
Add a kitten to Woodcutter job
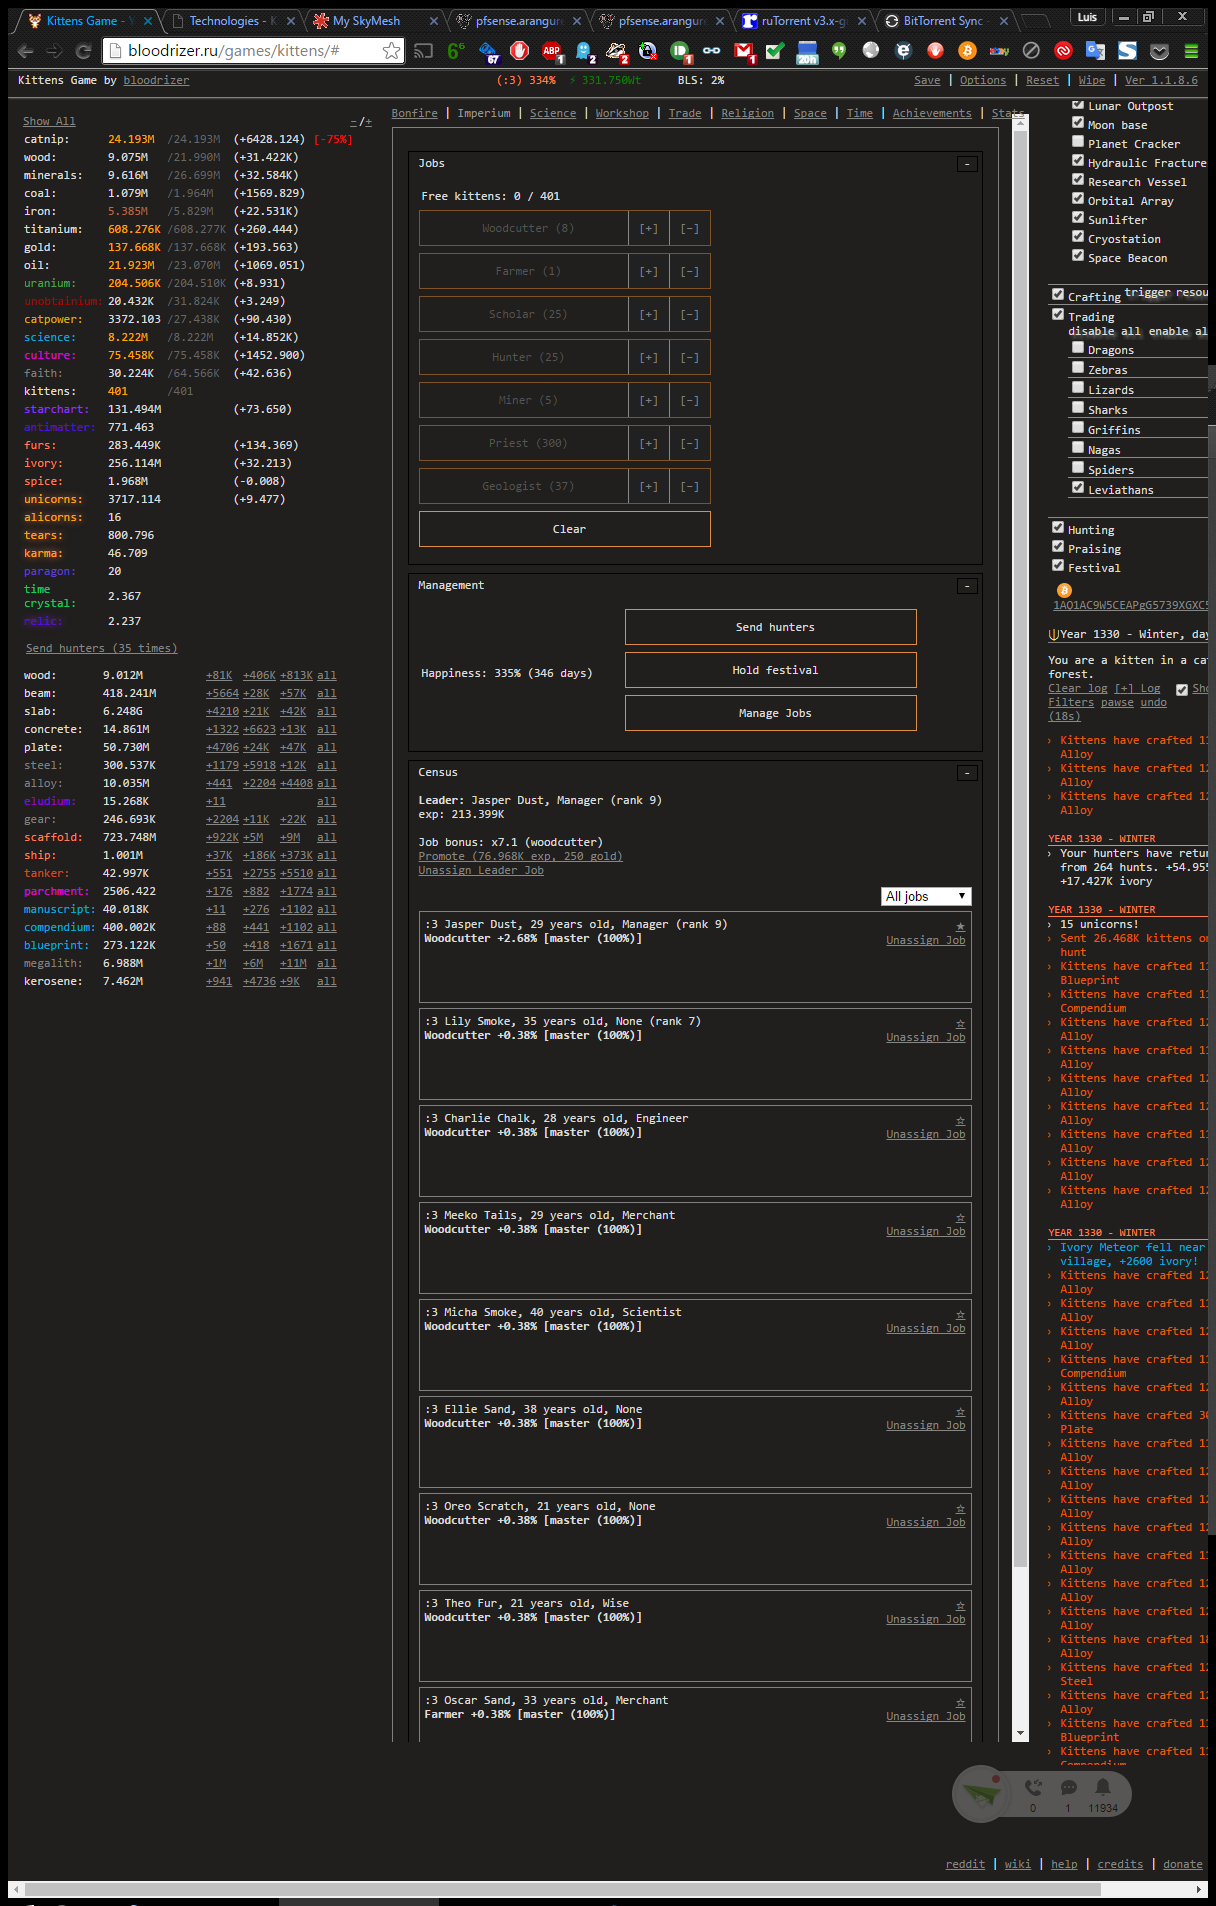tap(649, 229)
